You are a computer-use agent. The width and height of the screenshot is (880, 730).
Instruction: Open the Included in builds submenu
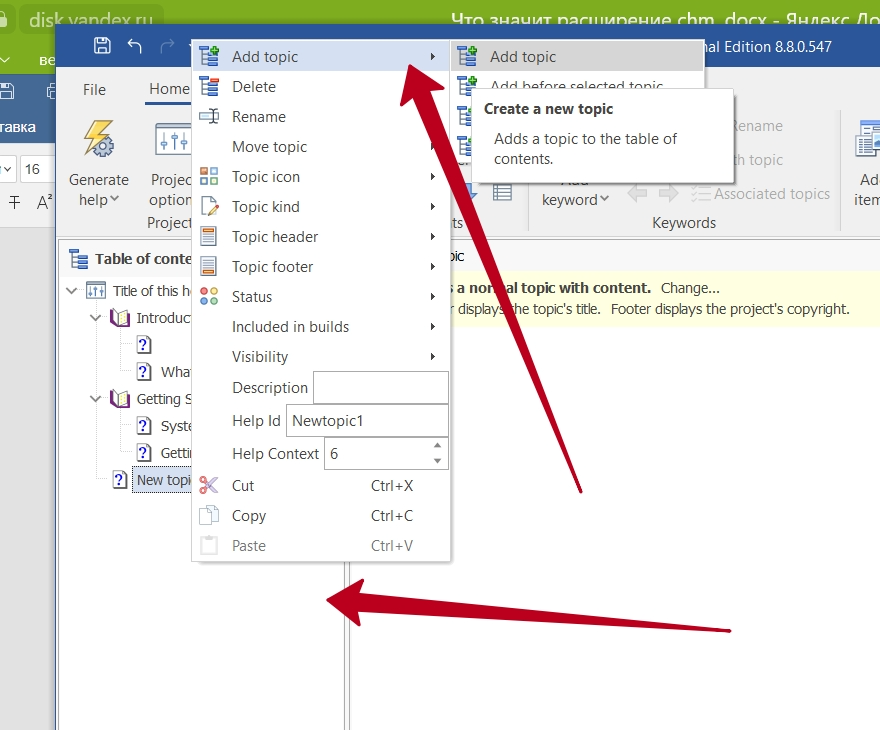290,327
